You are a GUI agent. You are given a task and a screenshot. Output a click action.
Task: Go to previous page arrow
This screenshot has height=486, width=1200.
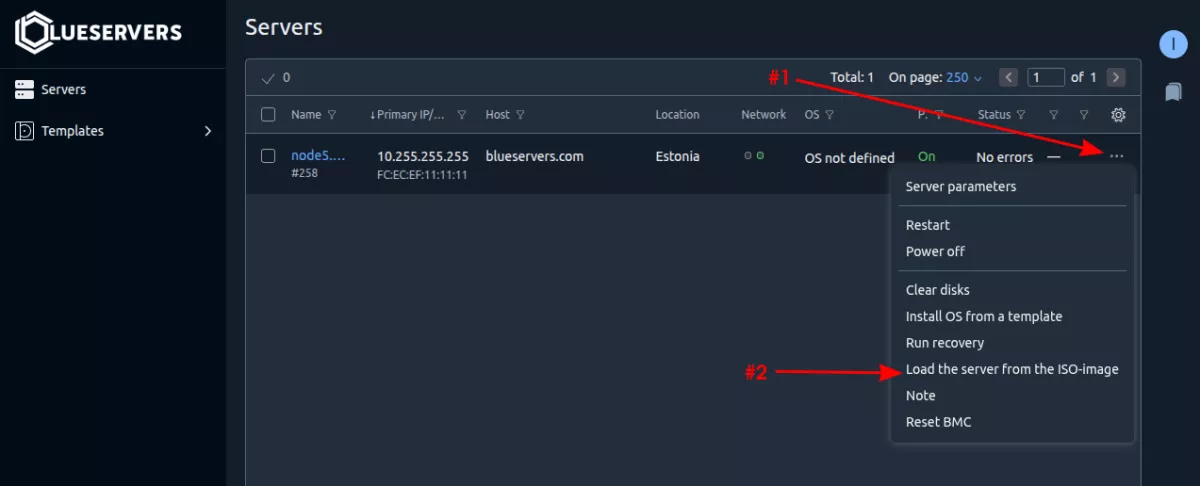click(1009, 77)
